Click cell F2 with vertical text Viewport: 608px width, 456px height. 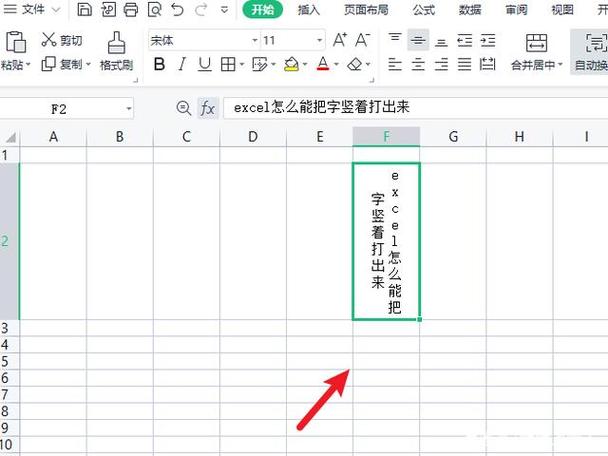(x=386, y=241)
